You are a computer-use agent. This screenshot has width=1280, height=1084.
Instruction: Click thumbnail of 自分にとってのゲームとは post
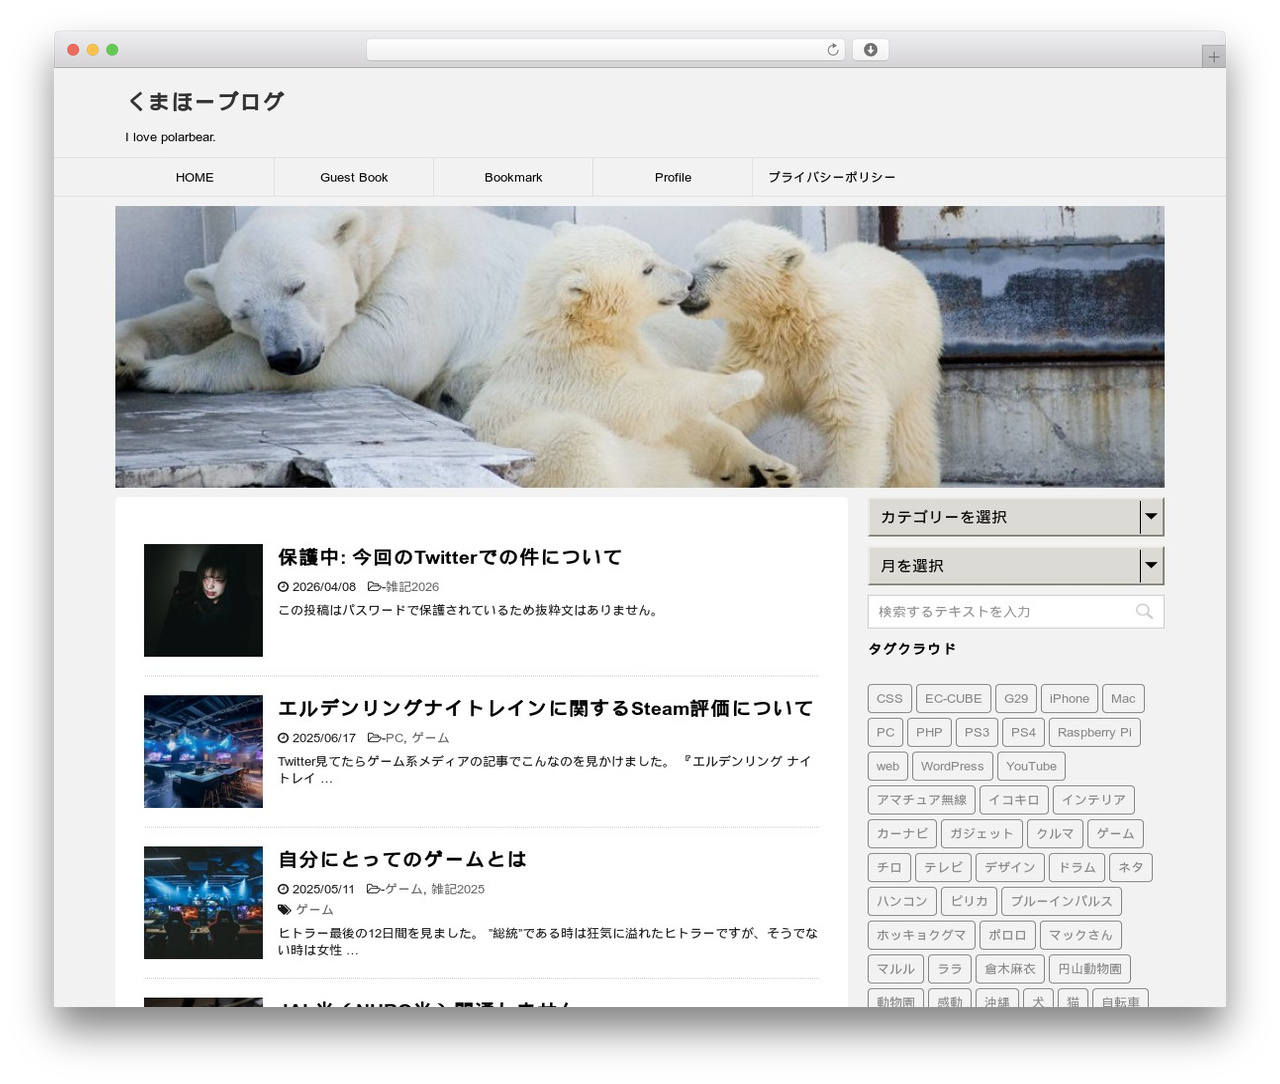coord(203,902)
